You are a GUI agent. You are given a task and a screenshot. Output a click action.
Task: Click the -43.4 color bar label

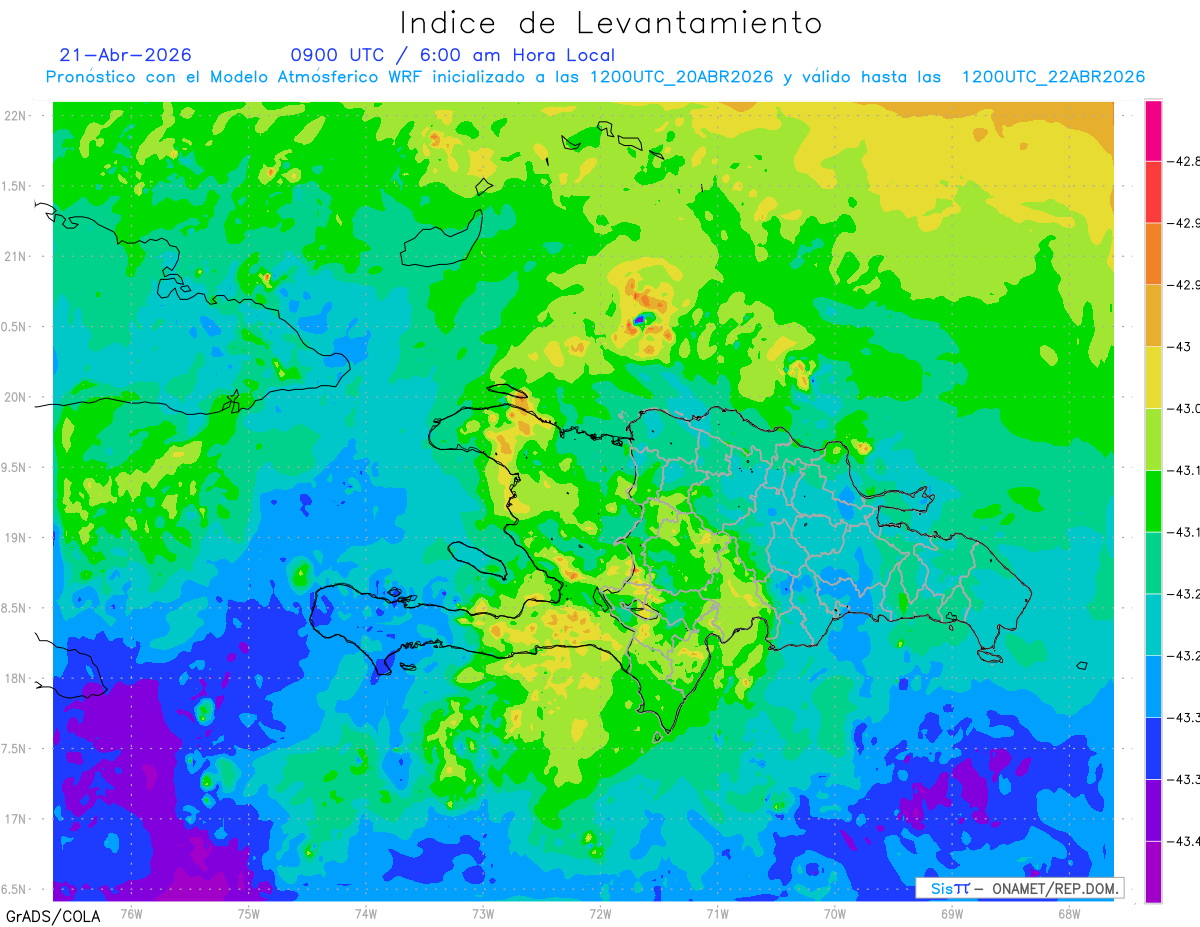click(x=1184, y=841)
